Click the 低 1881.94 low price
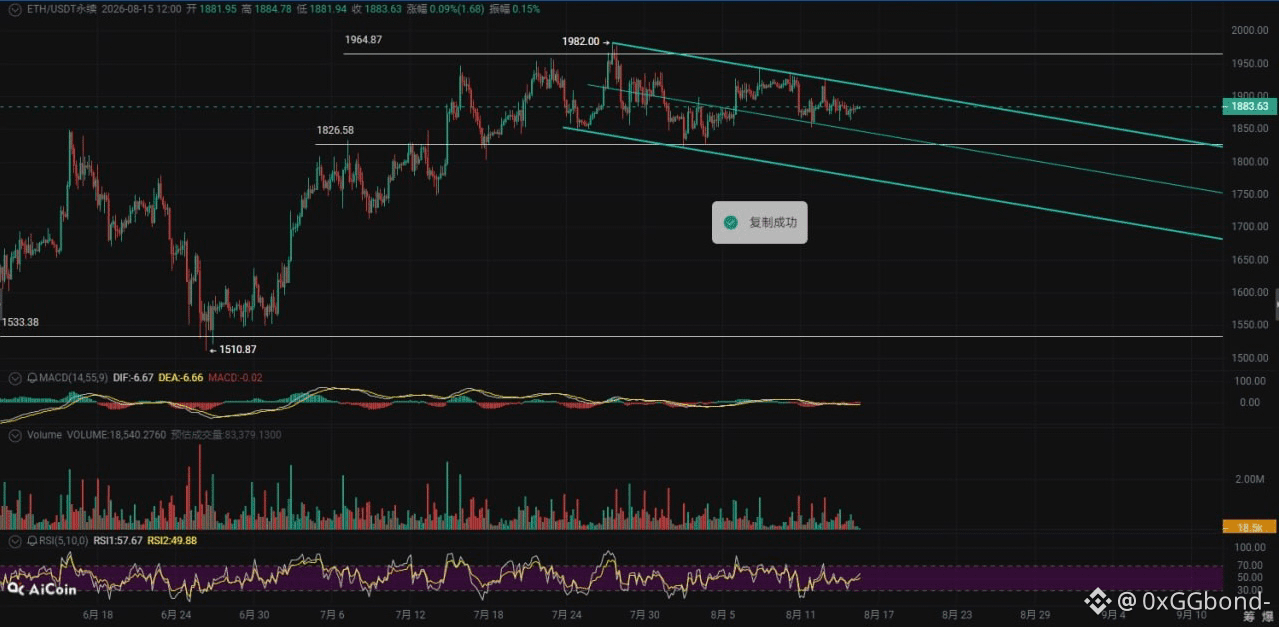Image resolution: width=1279 pixels, height=627 pixels. click(x=321, y=8)
